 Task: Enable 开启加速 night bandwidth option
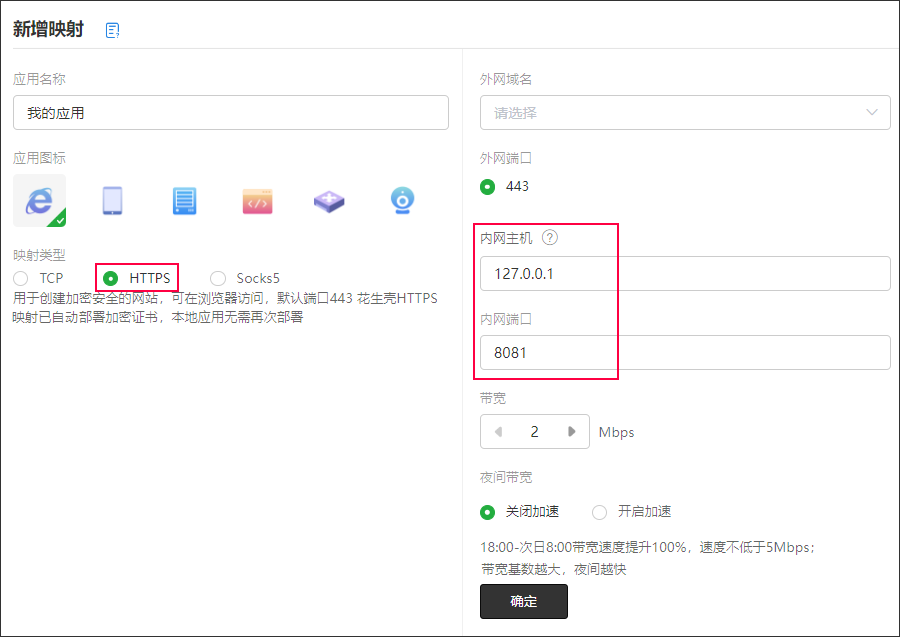pyautogui.click(x=600, y=512)
